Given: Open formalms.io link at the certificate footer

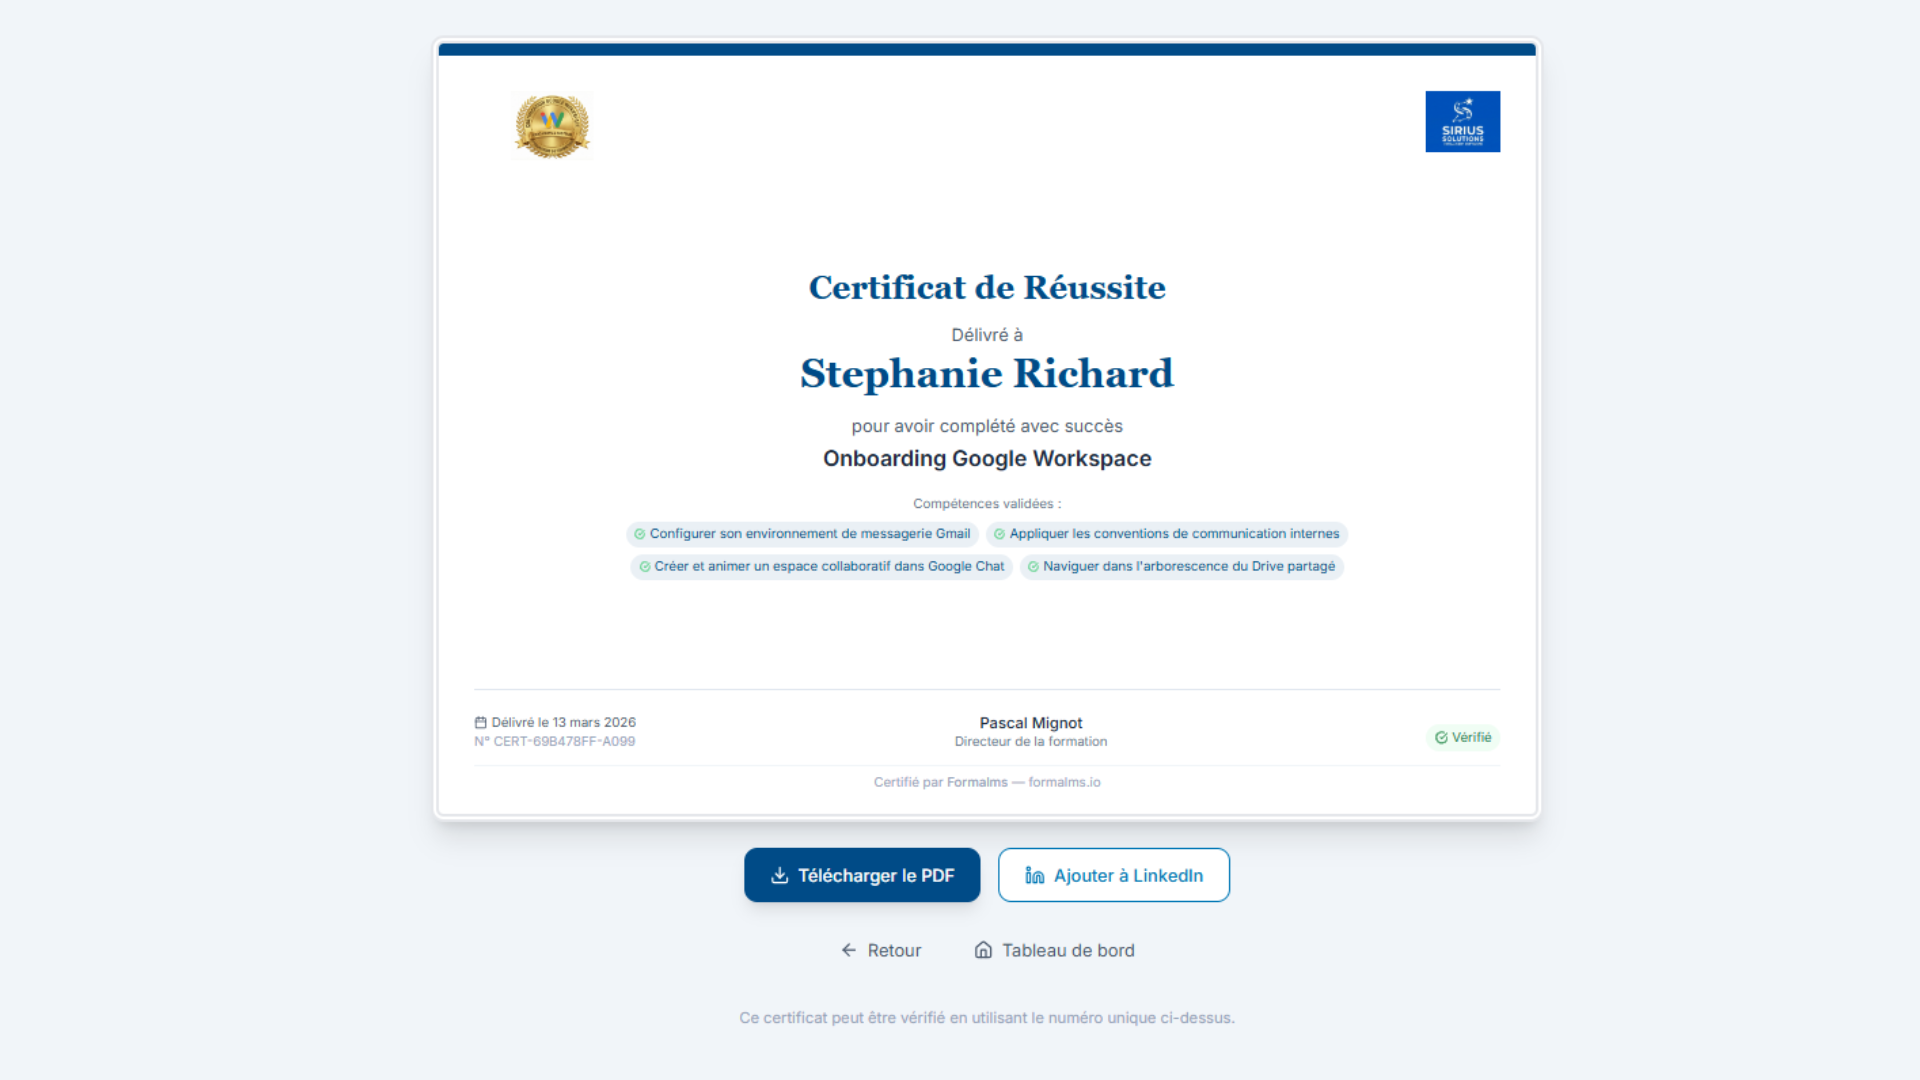Looking at the screenshot, I should pyautogui.click(x=1063, y=782).
